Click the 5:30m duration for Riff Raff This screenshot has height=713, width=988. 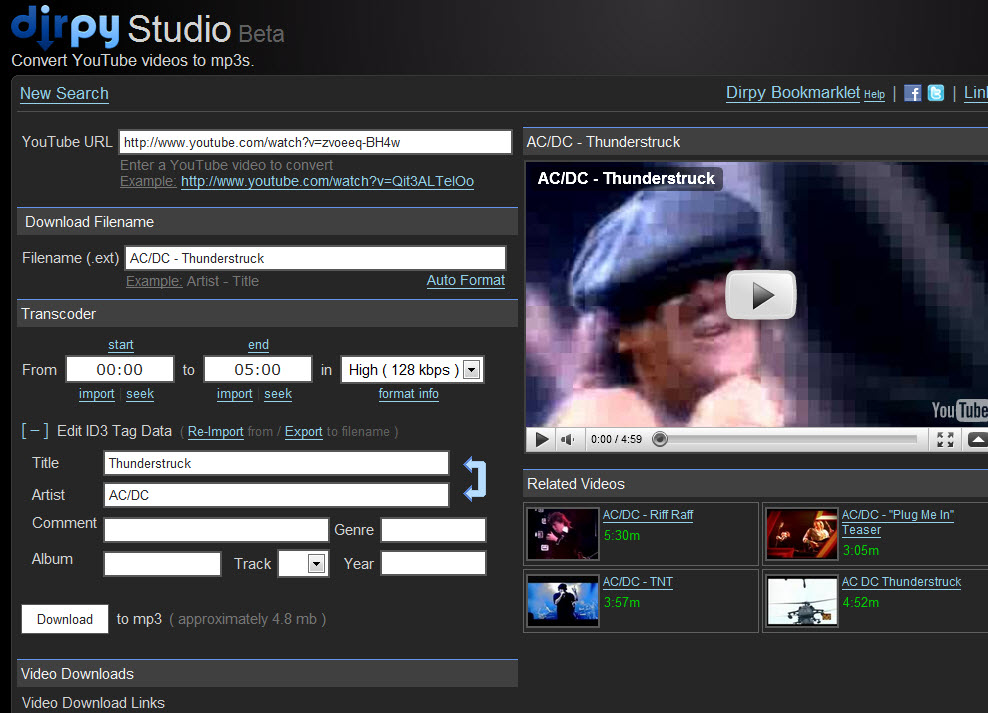[x=622, y=535]
